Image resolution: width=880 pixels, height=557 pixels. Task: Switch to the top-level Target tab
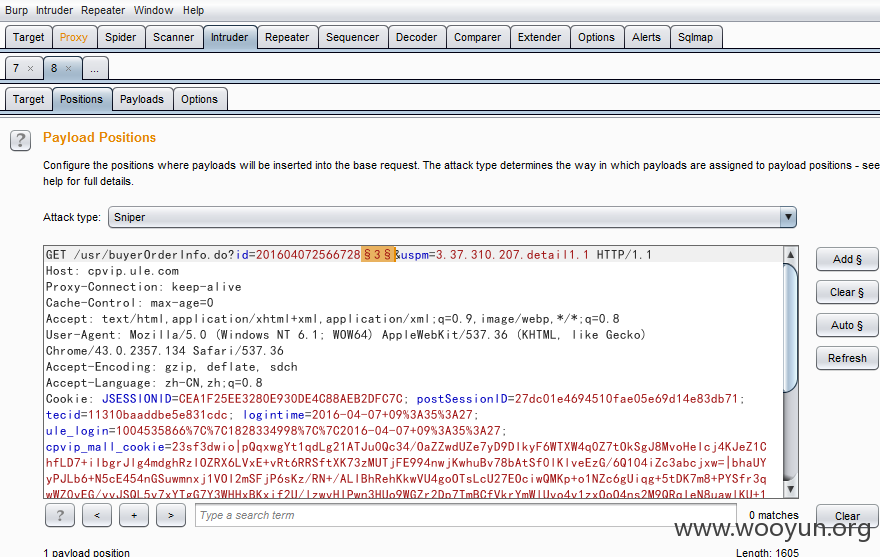[29, 37]
